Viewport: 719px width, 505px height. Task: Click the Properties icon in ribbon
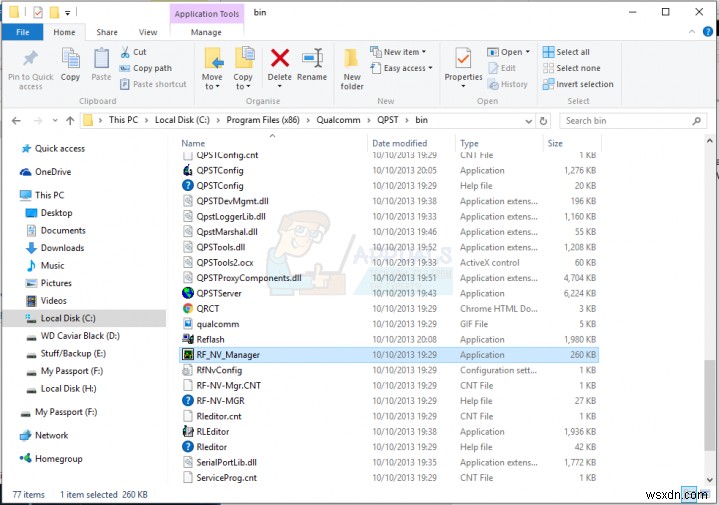point(463,59)
